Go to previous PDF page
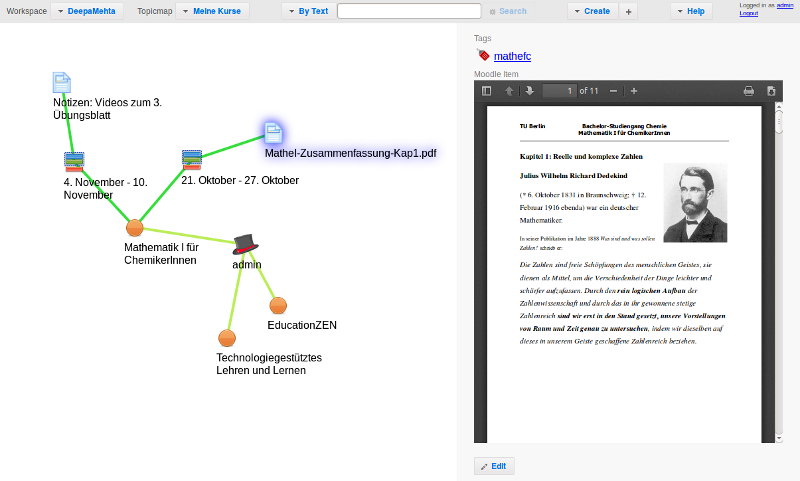Viewport: 800px width, 481px height. click(x=509, y=91)
